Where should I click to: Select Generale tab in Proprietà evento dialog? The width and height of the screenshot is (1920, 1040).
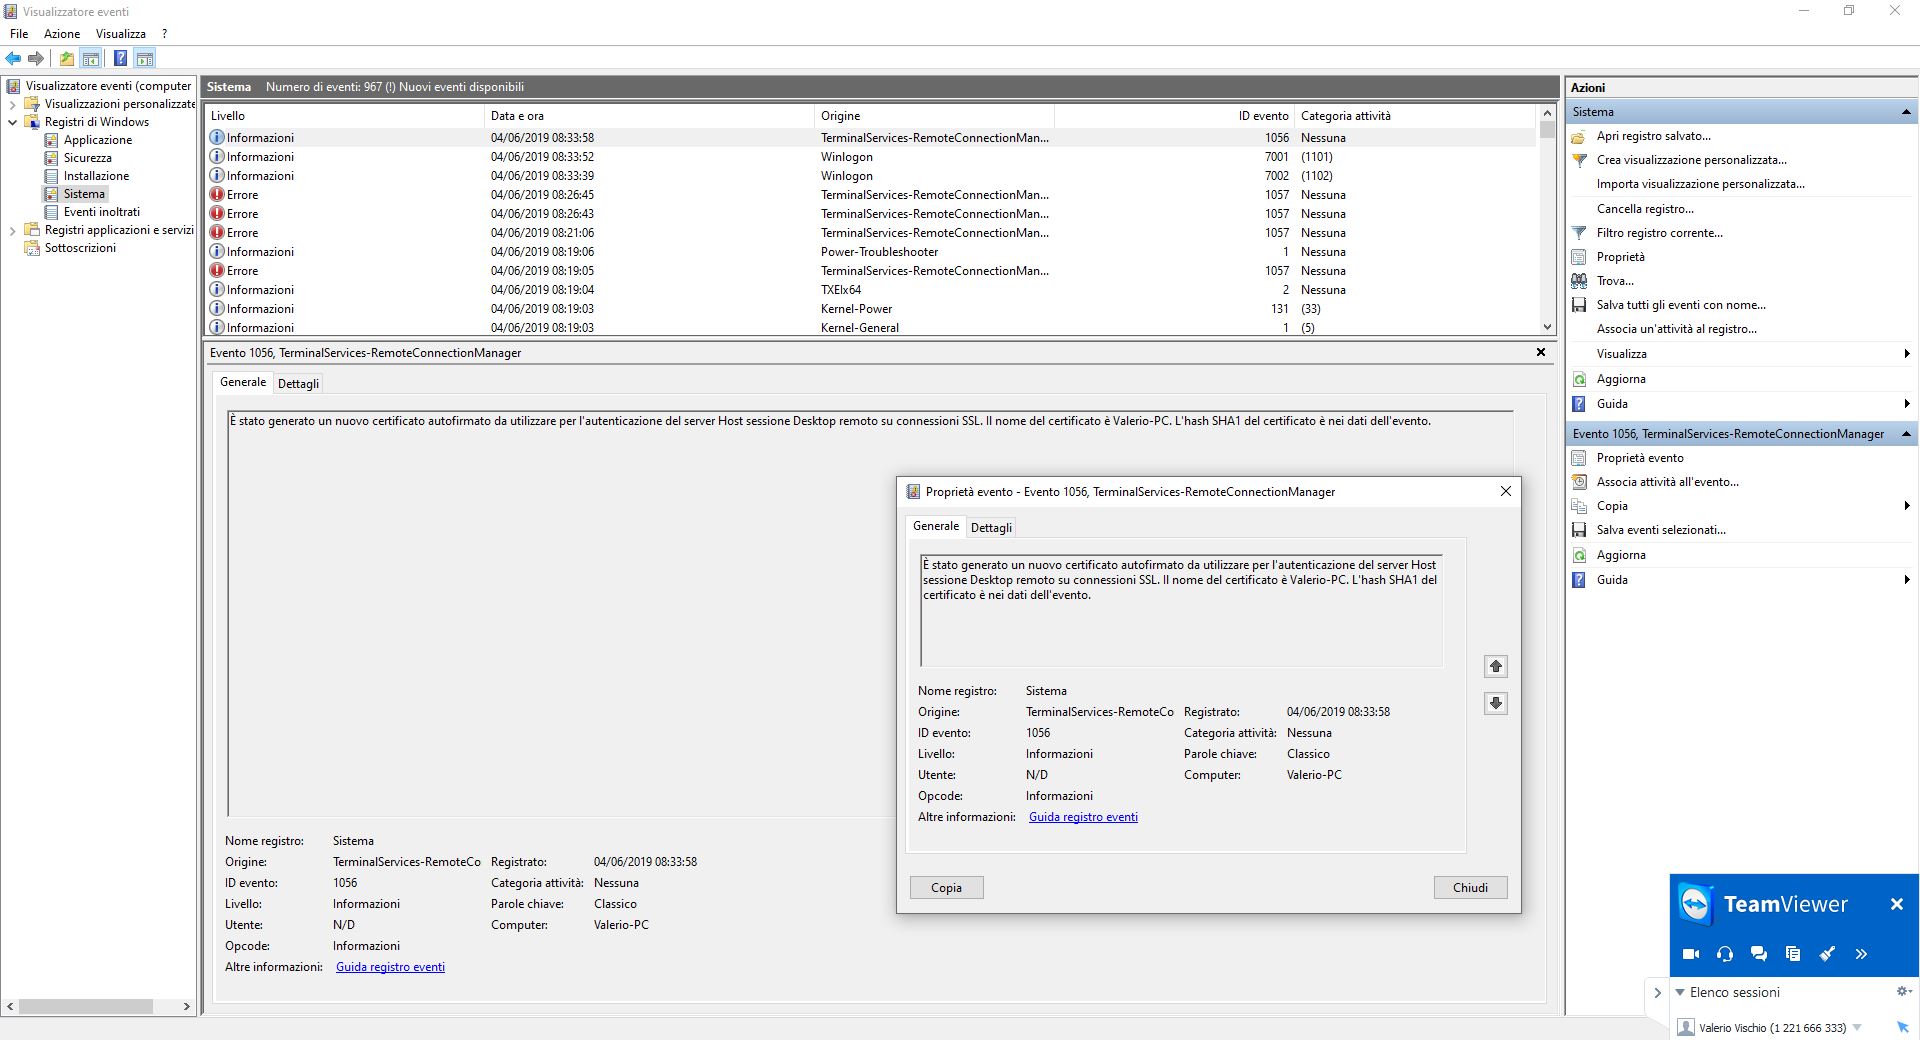coord(935,526)
